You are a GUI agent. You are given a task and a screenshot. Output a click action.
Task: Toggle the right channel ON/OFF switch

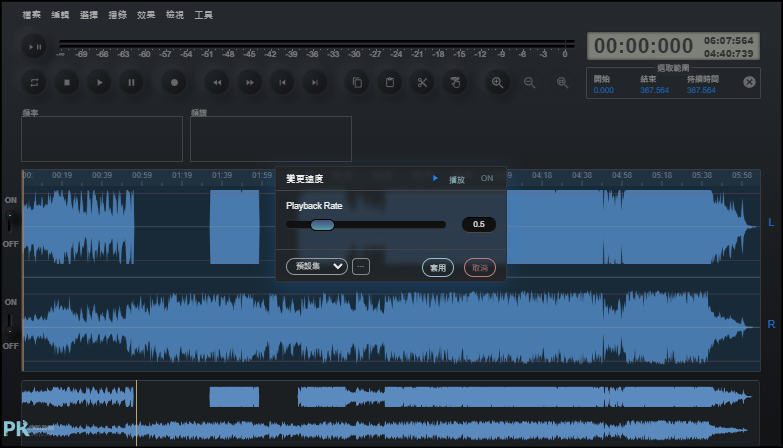[9, 324]
